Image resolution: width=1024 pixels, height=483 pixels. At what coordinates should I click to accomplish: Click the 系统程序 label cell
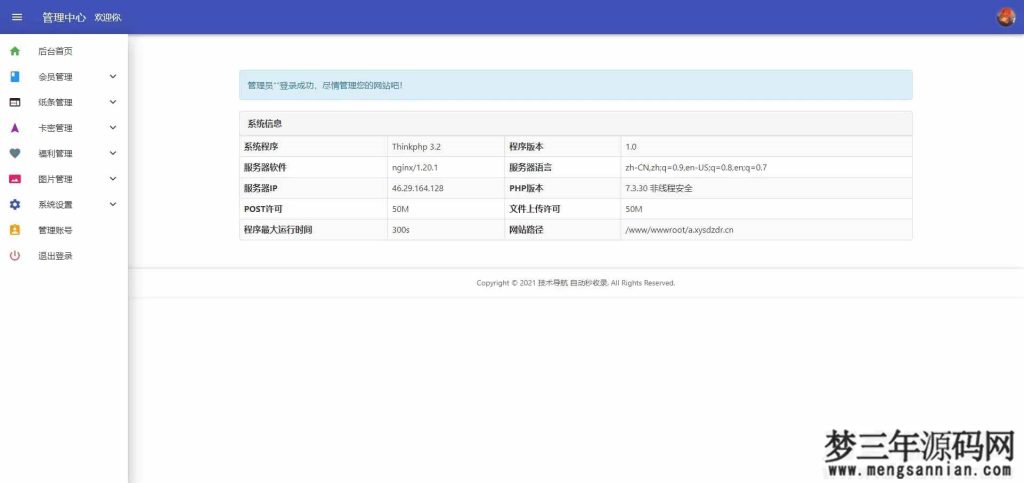tap(313, 147)
